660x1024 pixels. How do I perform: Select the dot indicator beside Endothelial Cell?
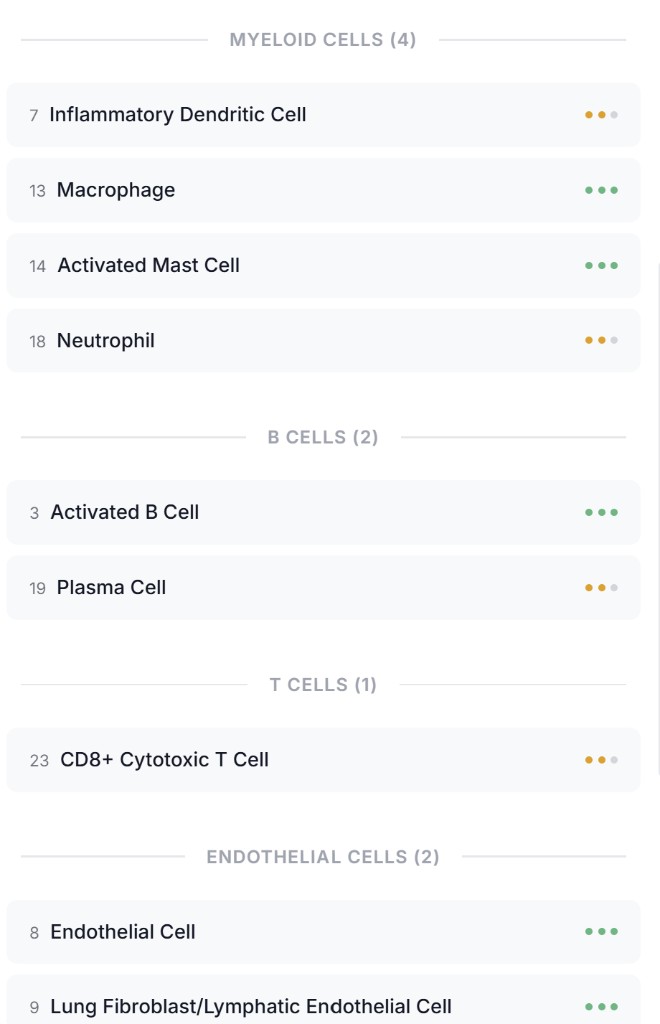[601, 931]
